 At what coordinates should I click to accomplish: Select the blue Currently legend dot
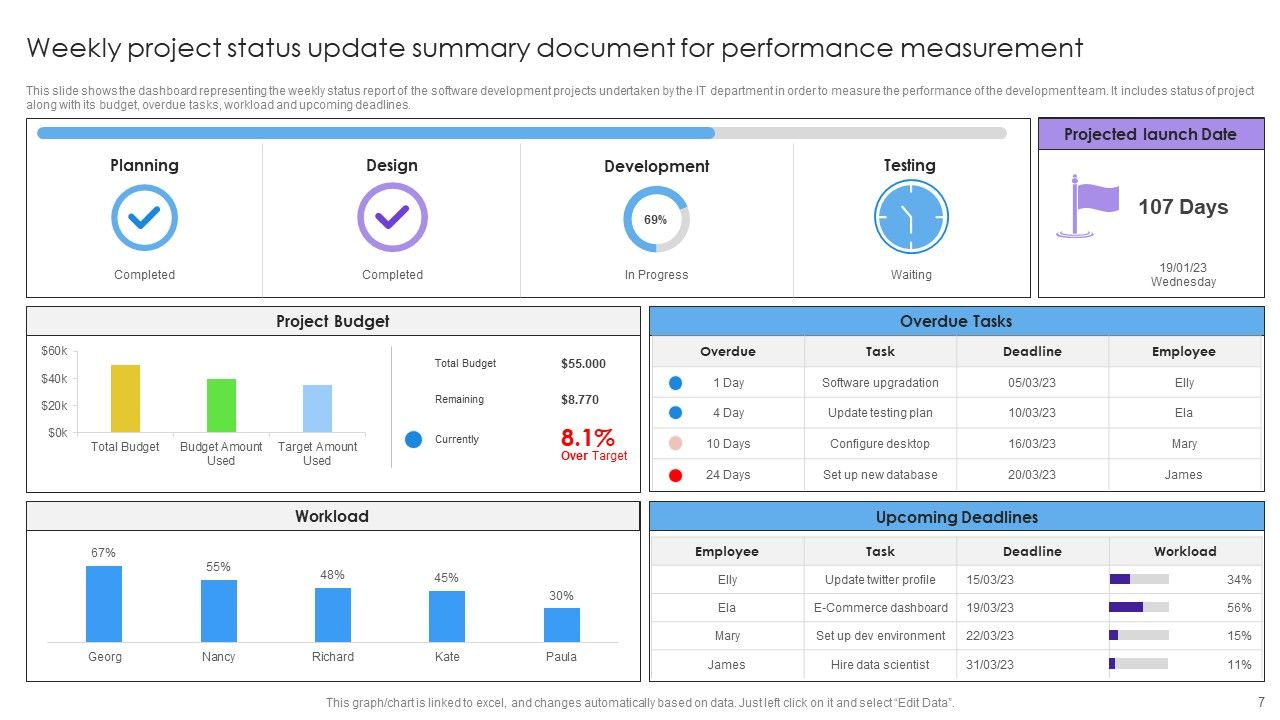click(x=413, y=439)
